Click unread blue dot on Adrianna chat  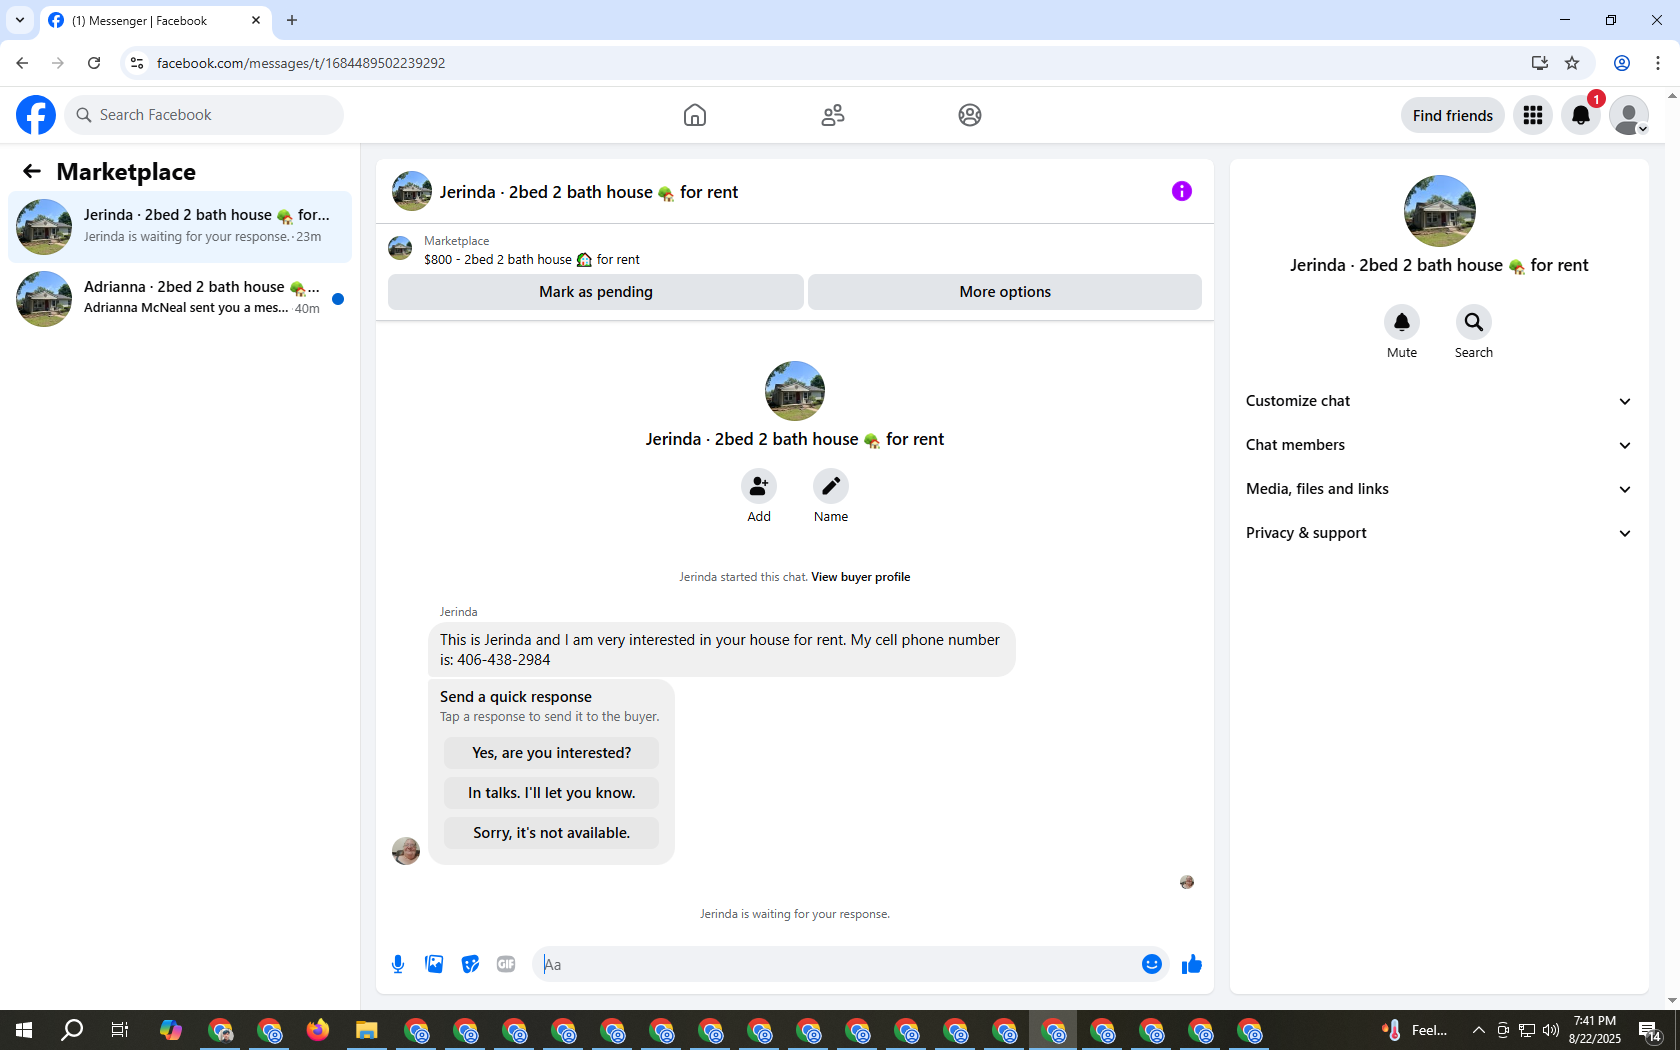338,299
